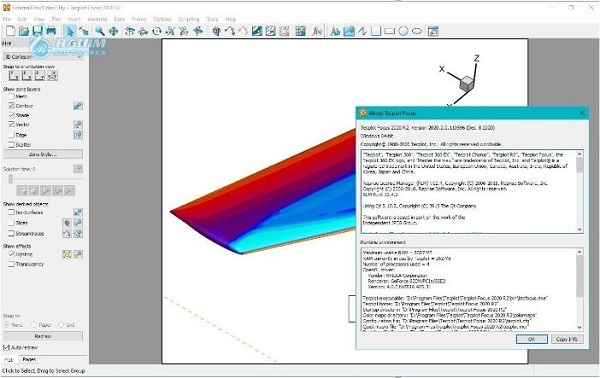Toggle the Auto redraw checkbox
The height and width of the screenshot is (378, 600).
(x=6, y=347)
